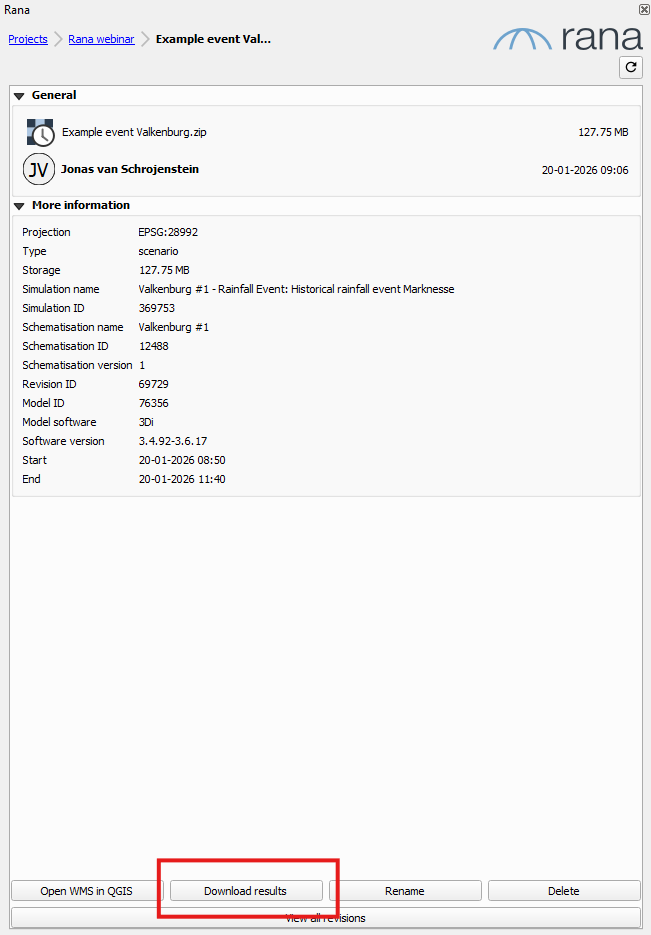Close the Rana panel with the X icon
The image size is (651, 935).
[644, 9]
